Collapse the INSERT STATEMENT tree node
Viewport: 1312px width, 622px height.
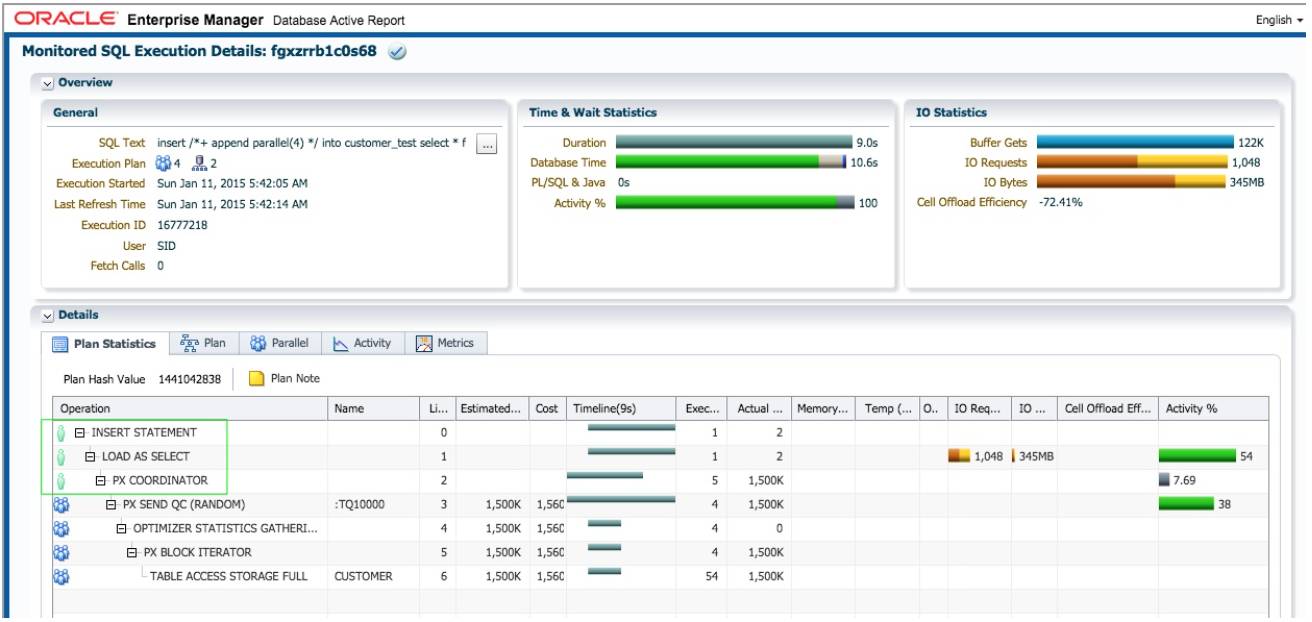(x=79, y=433)
